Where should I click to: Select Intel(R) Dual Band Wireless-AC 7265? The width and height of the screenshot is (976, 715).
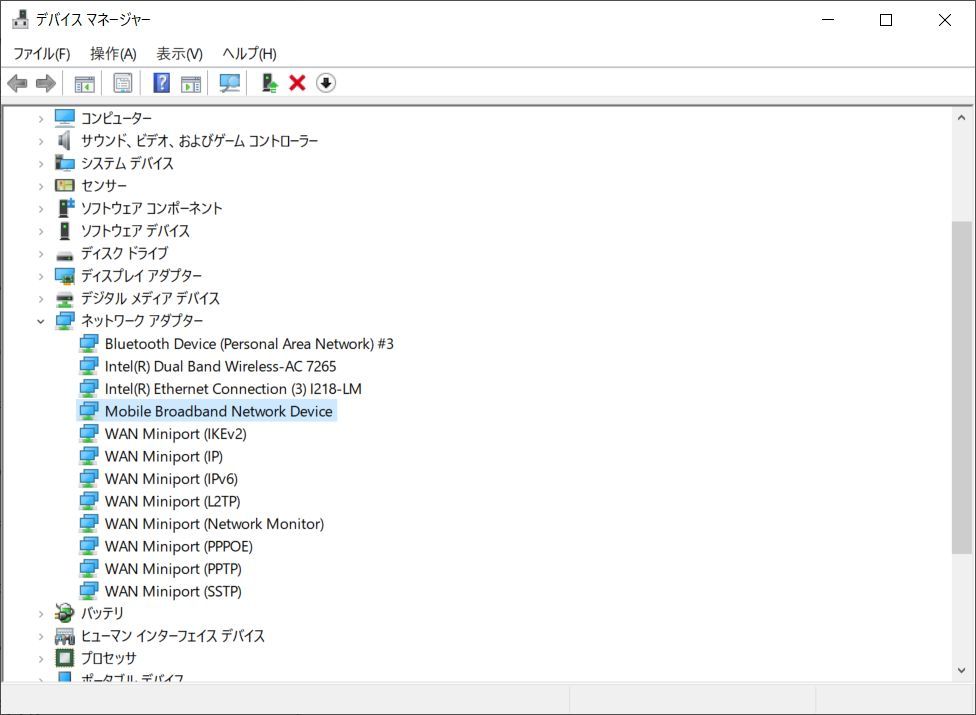[x=220, y=366]
